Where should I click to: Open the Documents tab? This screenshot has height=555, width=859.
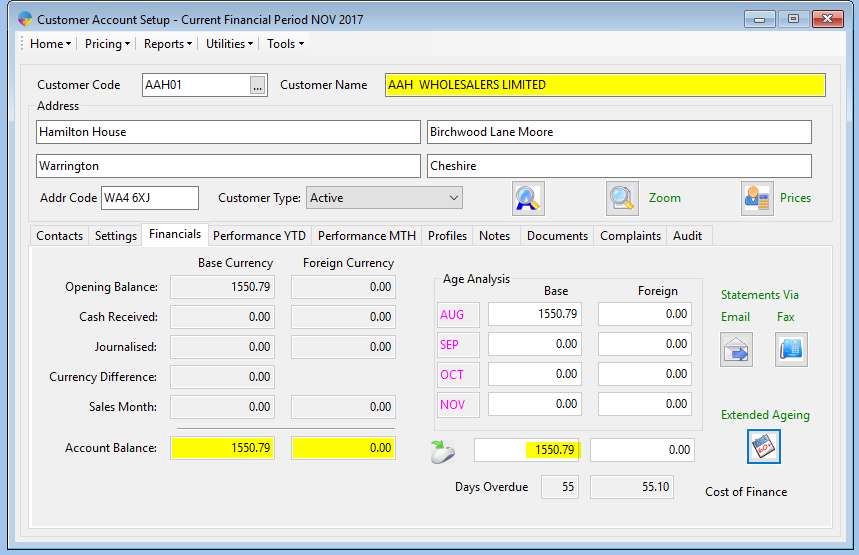pyautogui.click(x=557, y=236)
